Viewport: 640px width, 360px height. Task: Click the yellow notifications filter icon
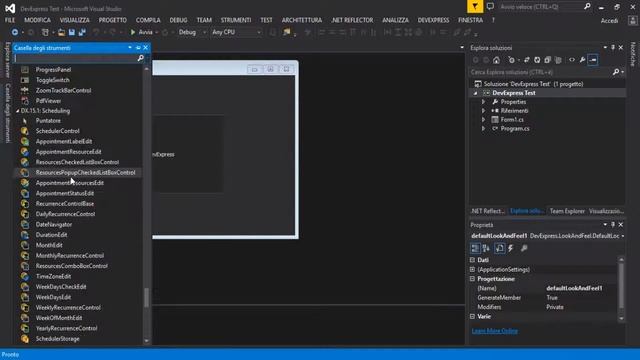[x=475, y=7]
